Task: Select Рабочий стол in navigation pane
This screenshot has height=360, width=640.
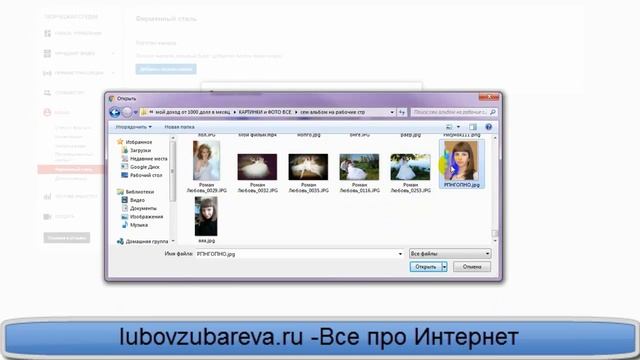Action: pos(146,175)
